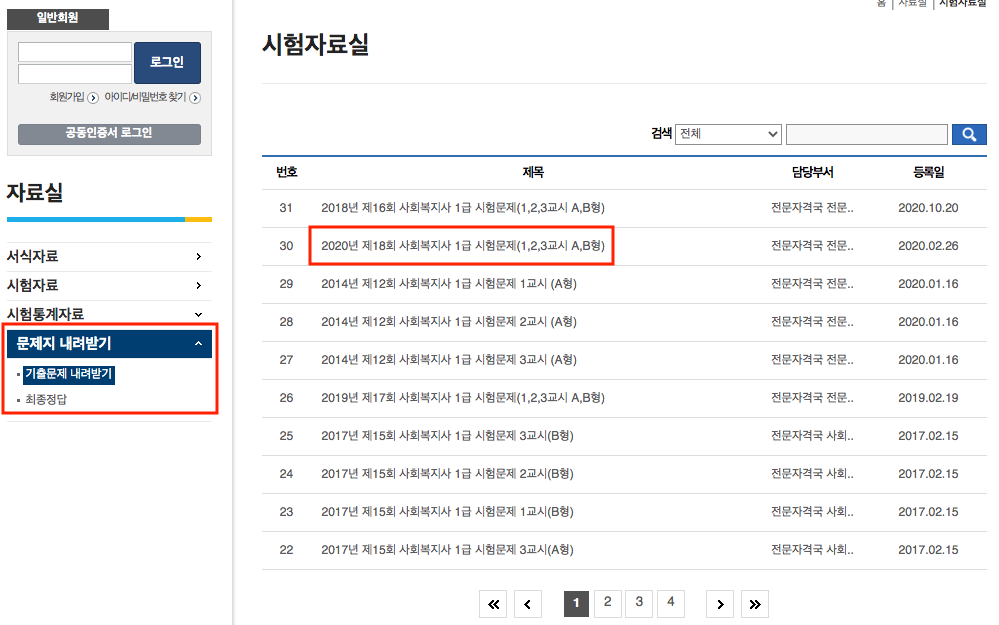Click the blue search magnifier icon
The height and width of the screenshot is (625, 999).
[968, 134]
